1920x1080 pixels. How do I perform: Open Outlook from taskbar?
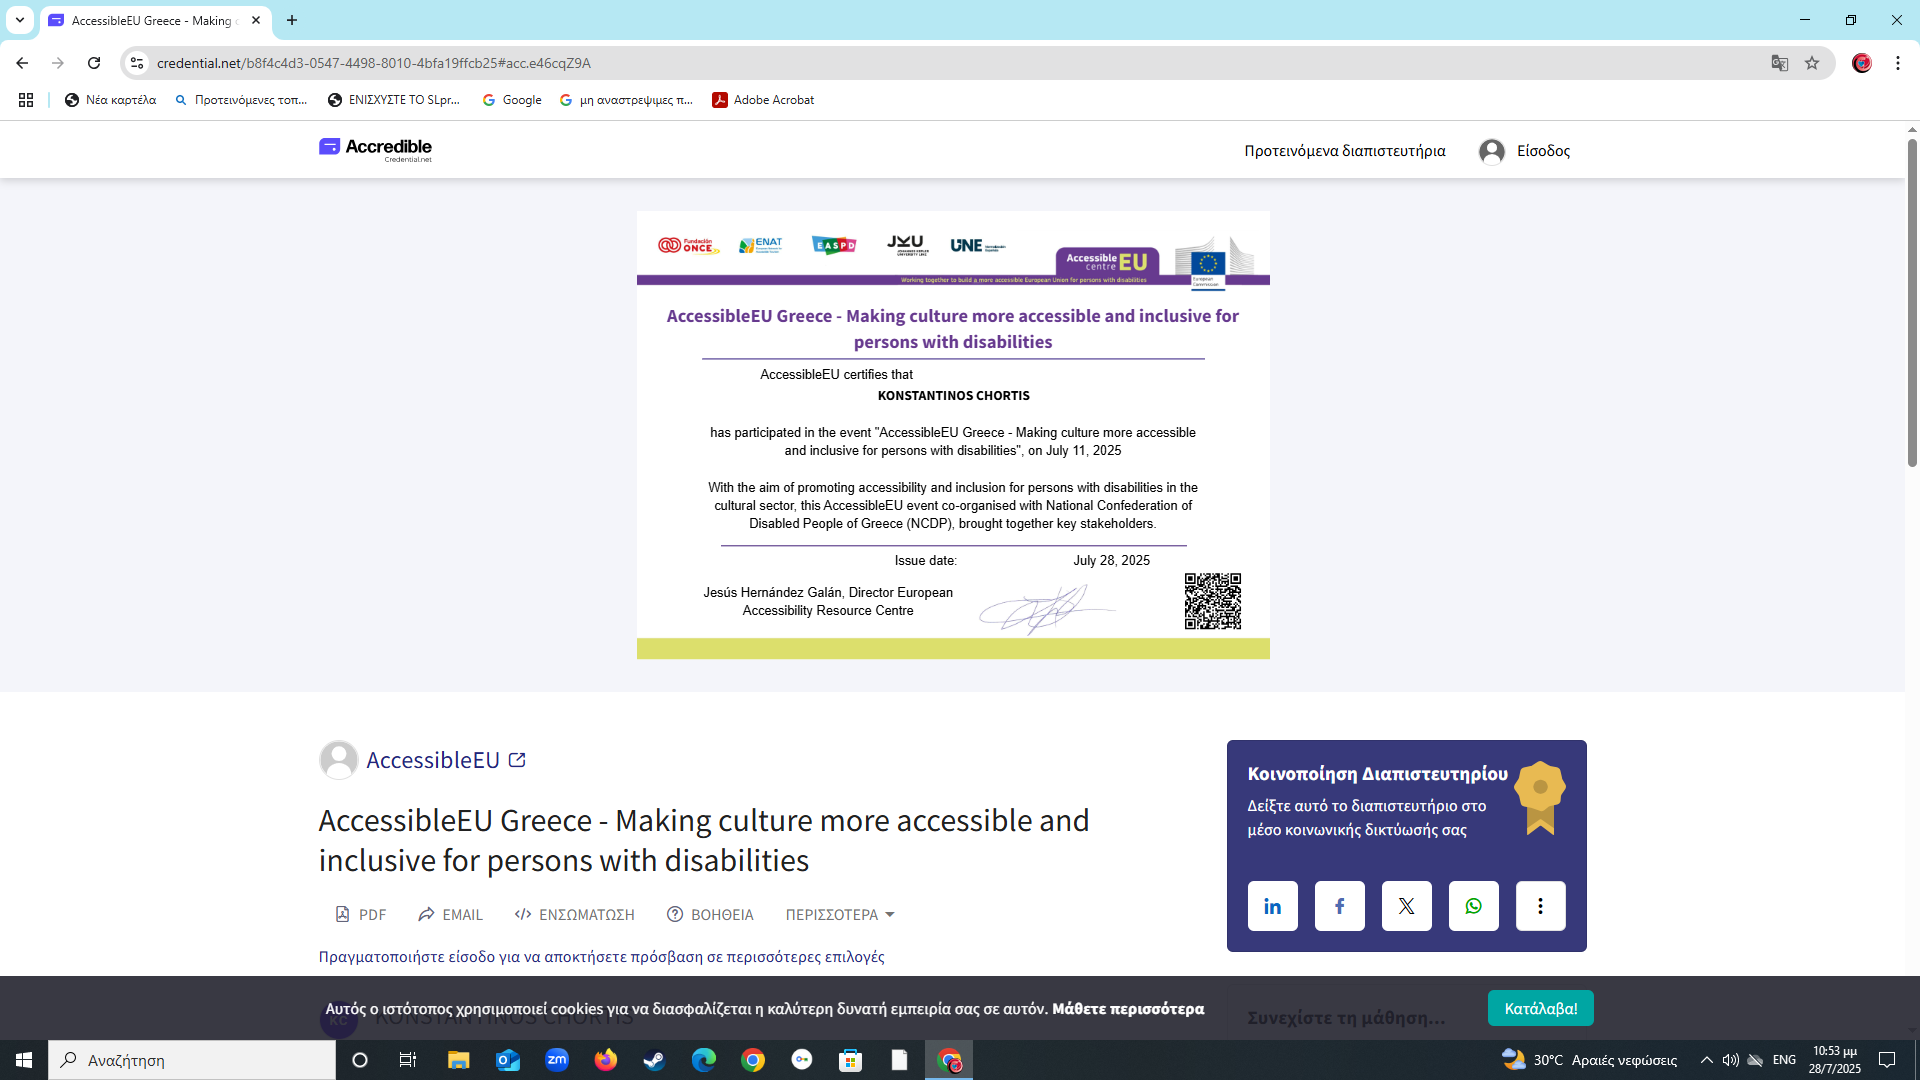click(507, 1060)
